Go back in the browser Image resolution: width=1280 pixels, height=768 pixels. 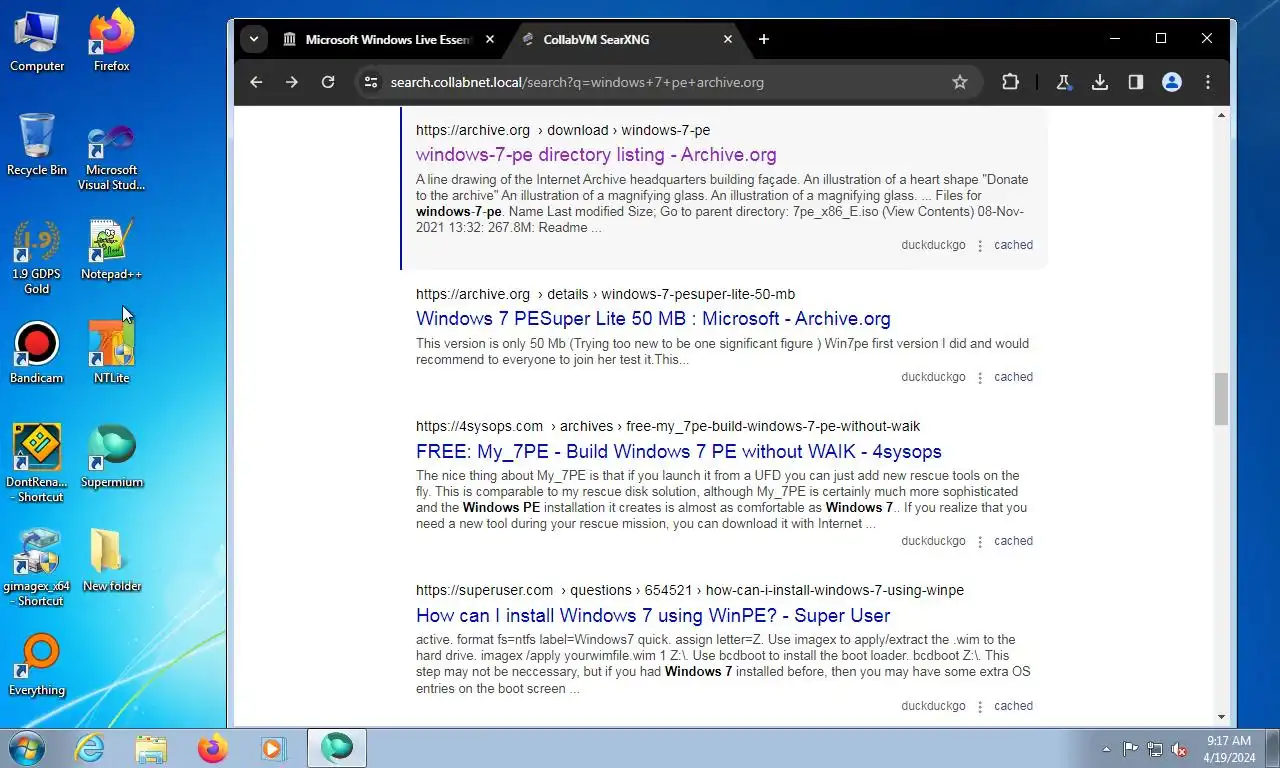pos(256,82)
